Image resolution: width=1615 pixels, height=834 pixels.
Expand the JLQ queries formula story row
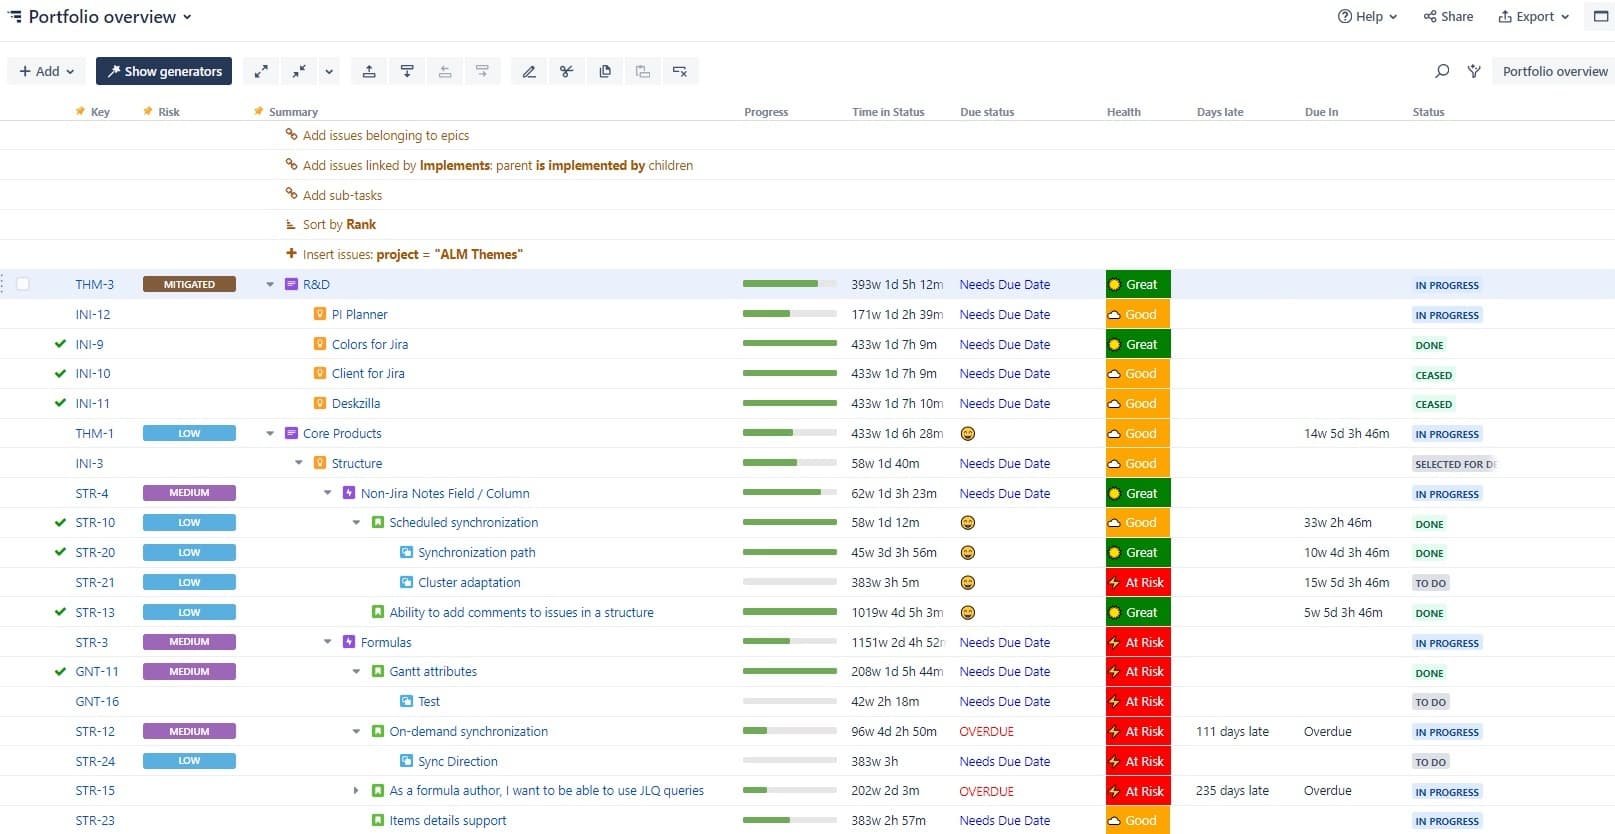tap(356, 790)
